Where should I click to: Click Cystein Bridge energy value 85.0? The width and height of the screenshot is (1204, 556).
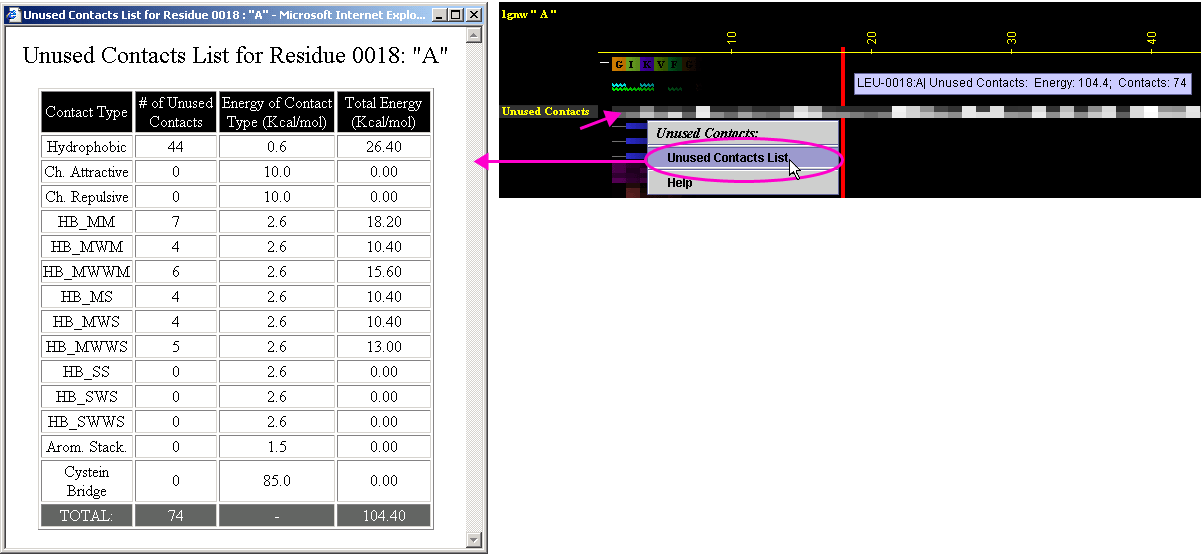coord(277,481)
